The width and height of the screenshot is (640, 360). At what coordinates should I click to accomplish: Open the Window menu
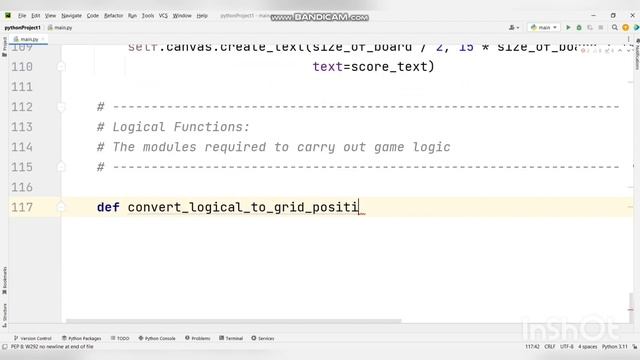[x=182, y=16]
